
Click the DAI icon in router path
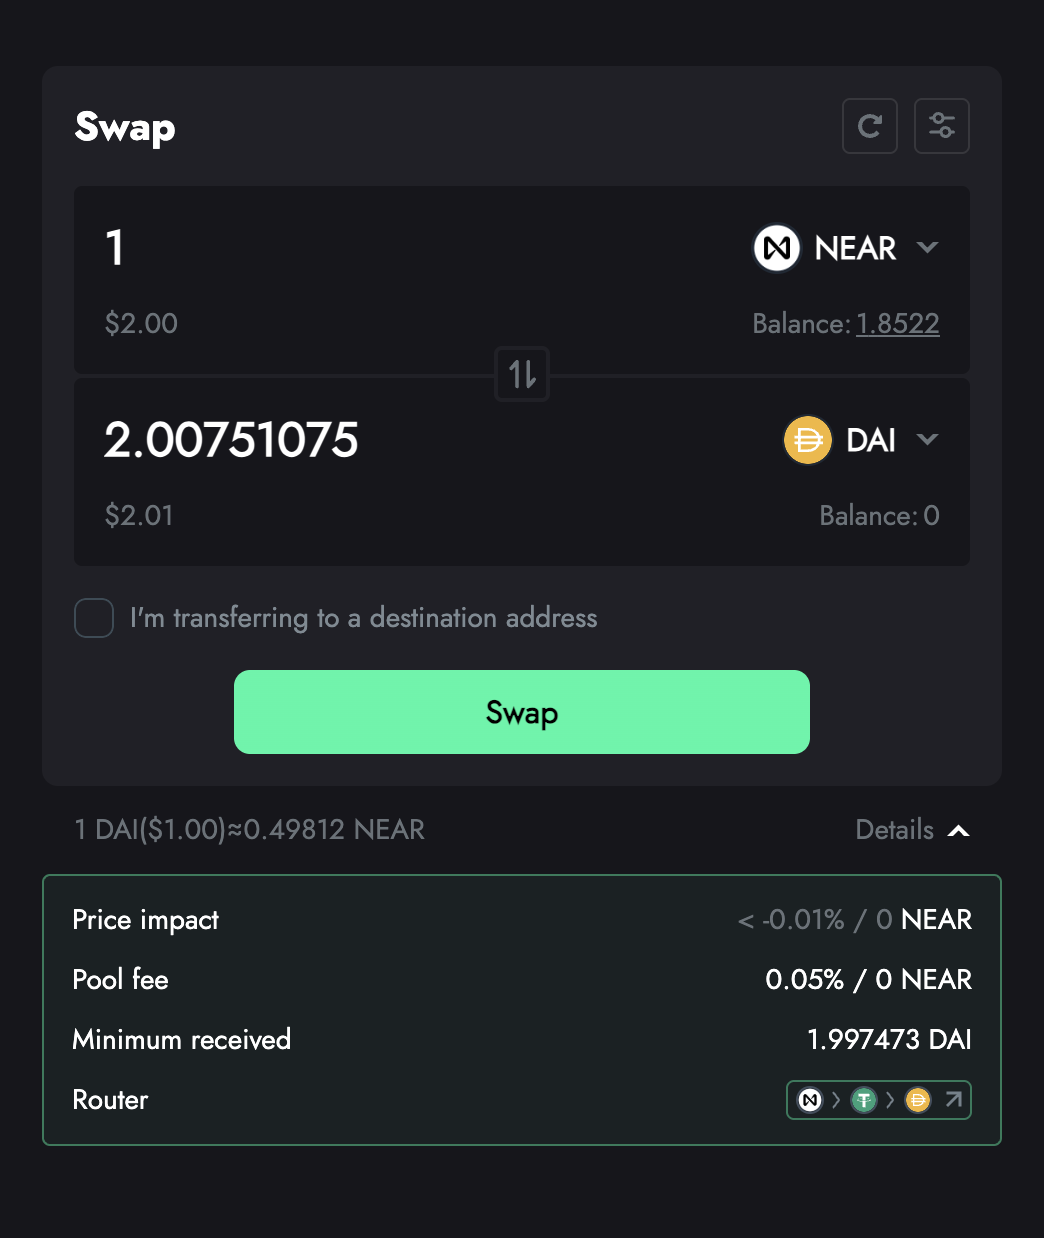click(x=918, y=1100)
